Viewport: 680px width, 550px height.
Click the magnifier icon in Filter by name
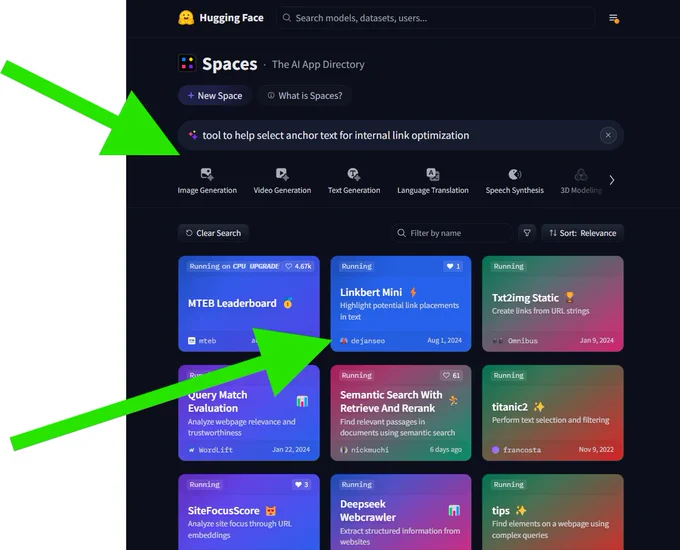tap(402, 233)
